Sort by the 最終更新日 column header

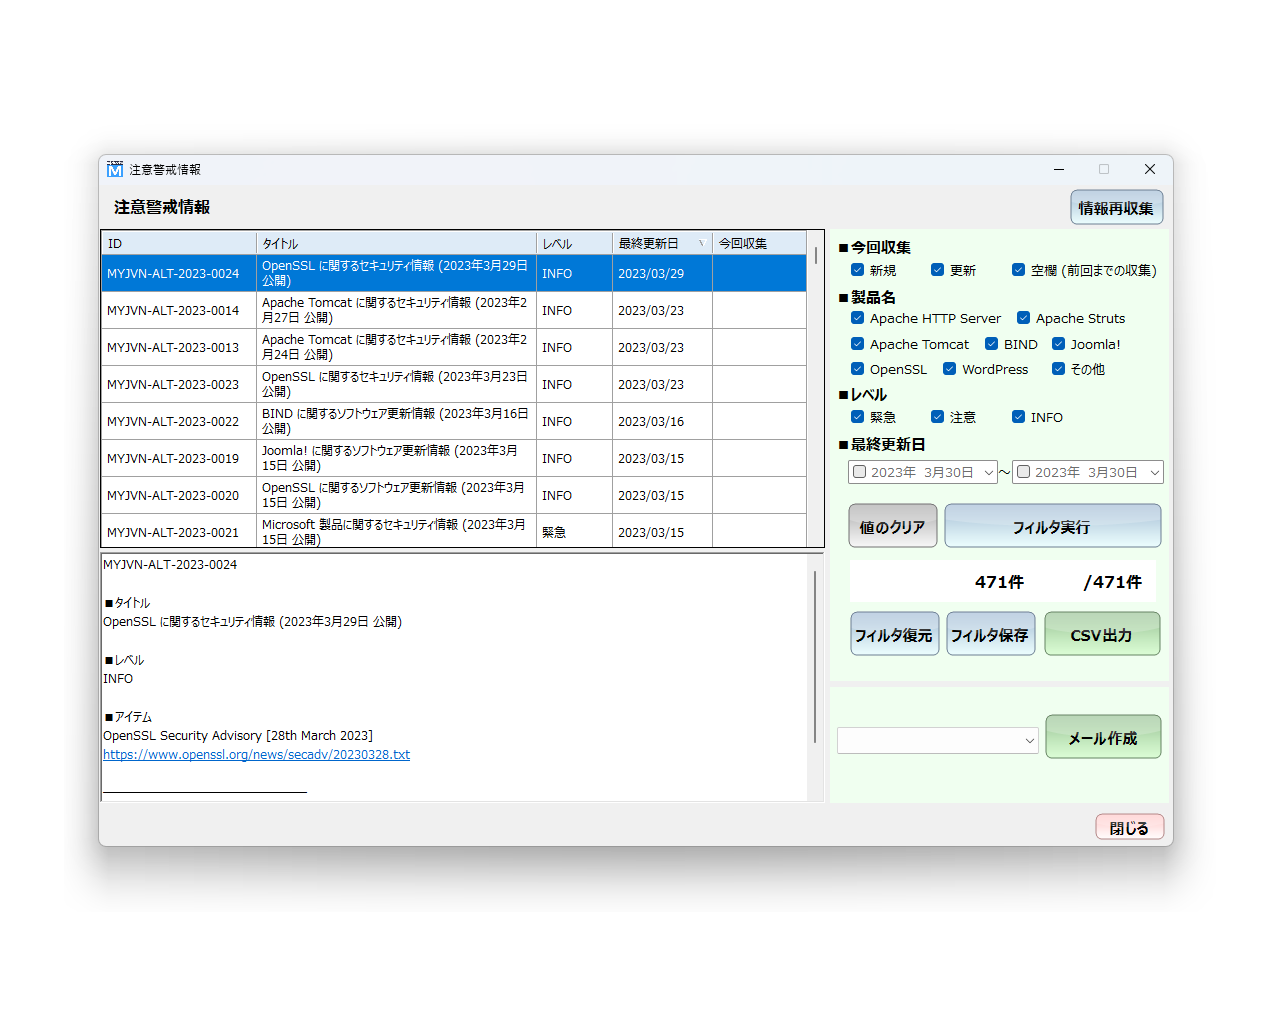(662, 243)
